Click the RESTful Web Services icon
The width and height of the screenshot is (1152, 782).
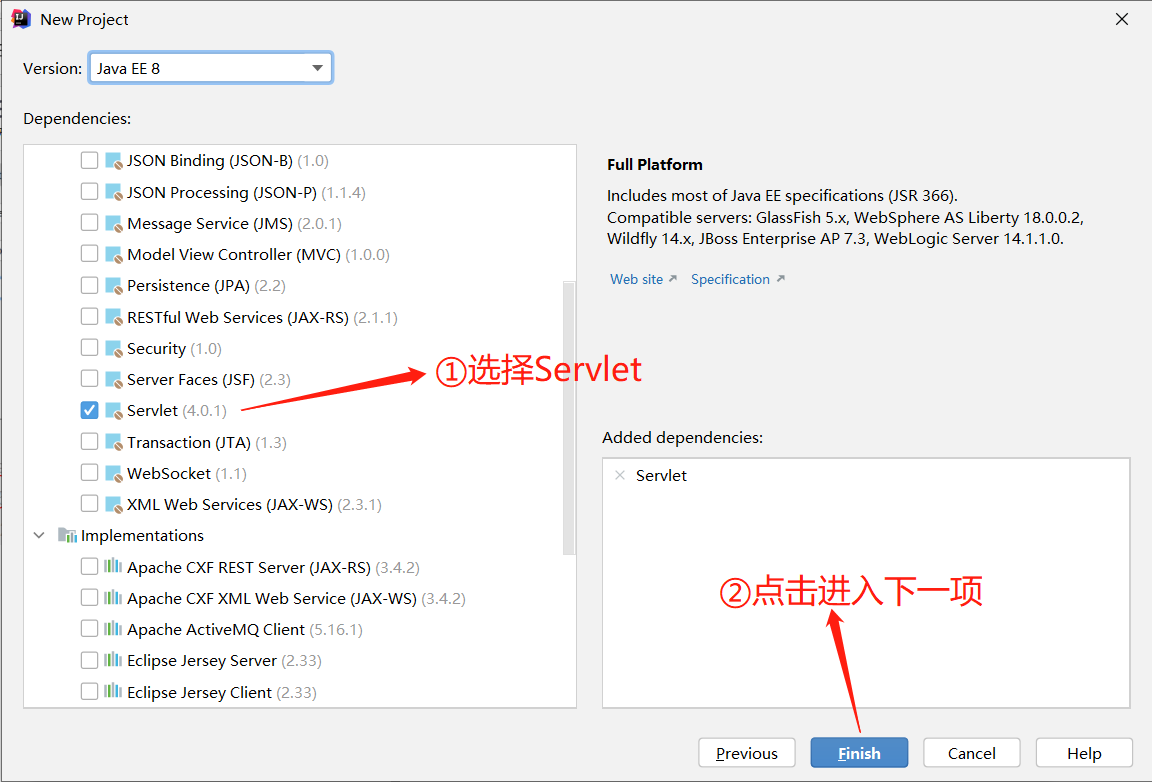113,317
